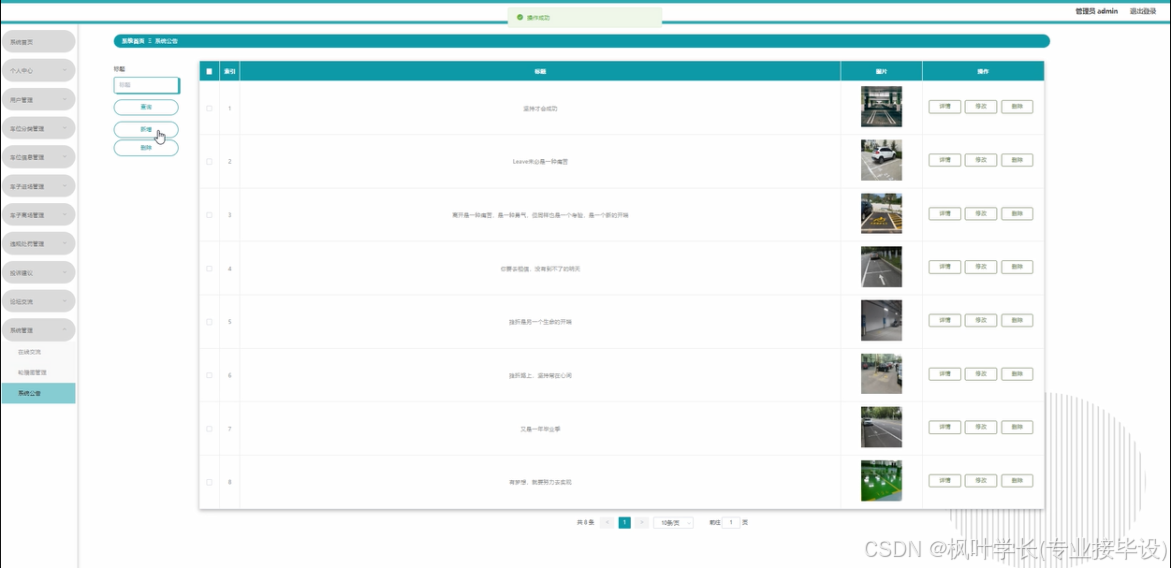Click 删除 button in row 6
Viewport: 1171px width, 569px height.
tap(1017, 373)
